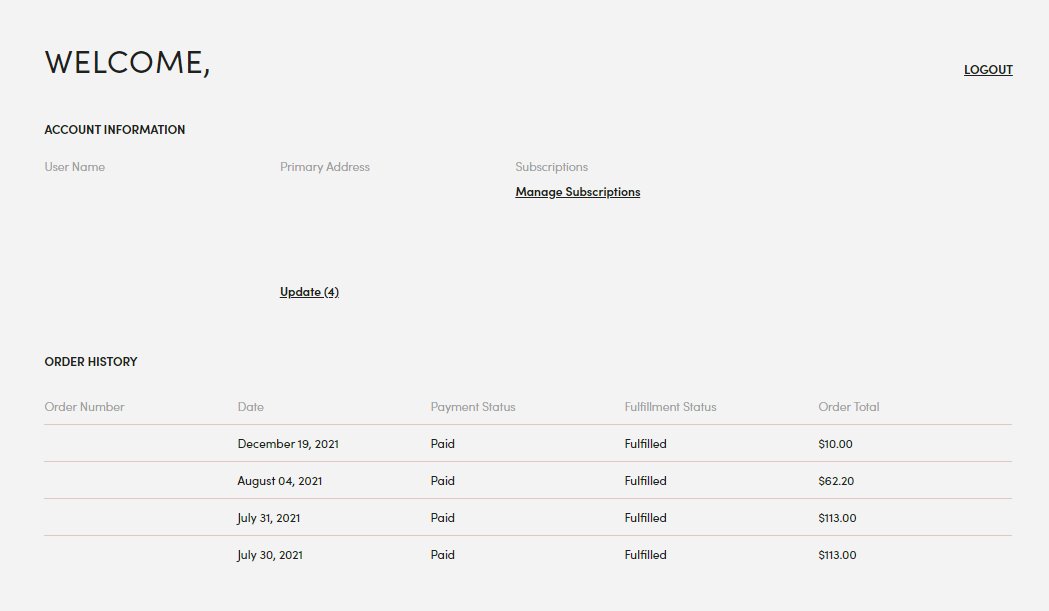Click the LOGOUT link
This screenshot has width=1049, height=611.
click(987, 70)
